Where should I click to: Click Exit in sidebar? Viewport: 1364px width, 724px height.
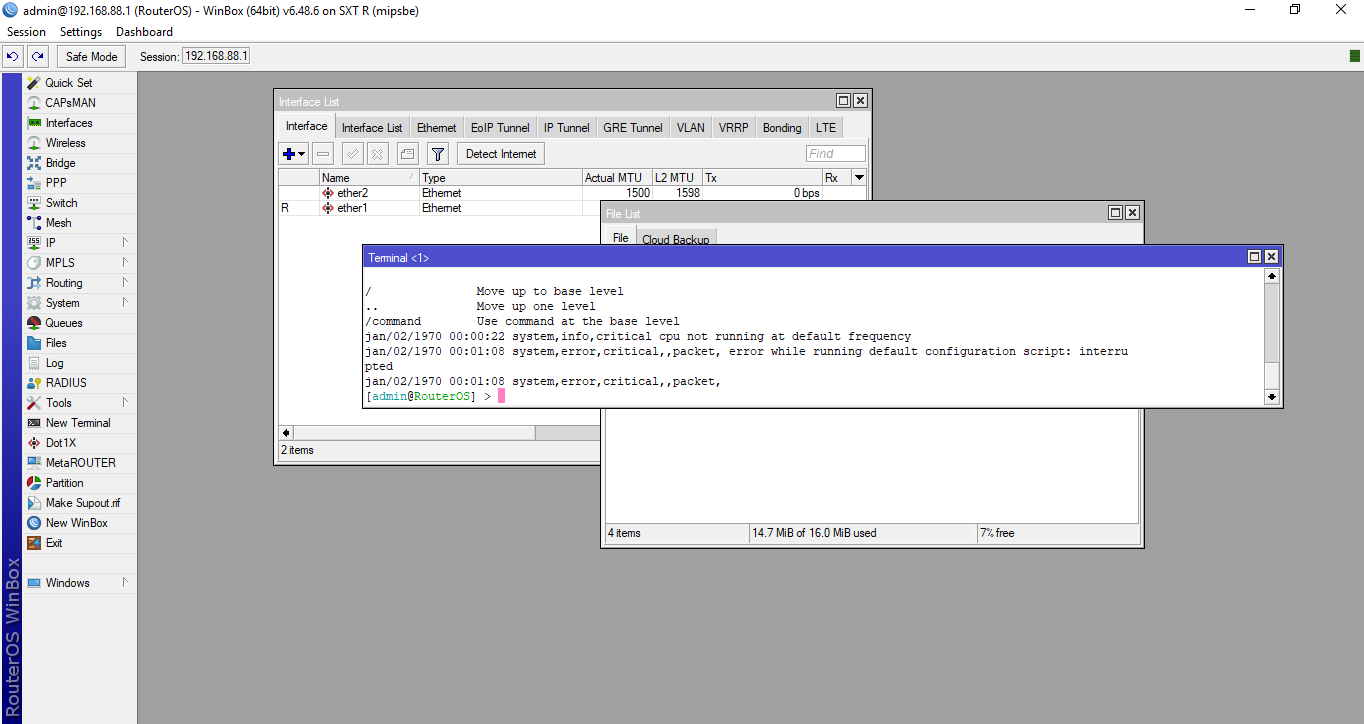(54, 543)
